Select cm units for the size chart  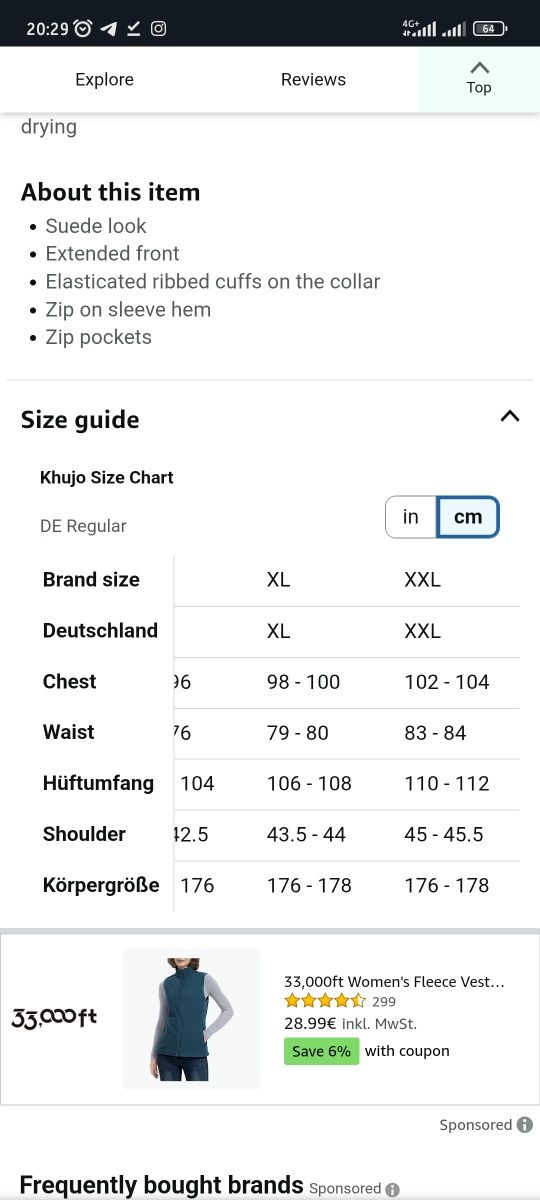click(468, 517)
